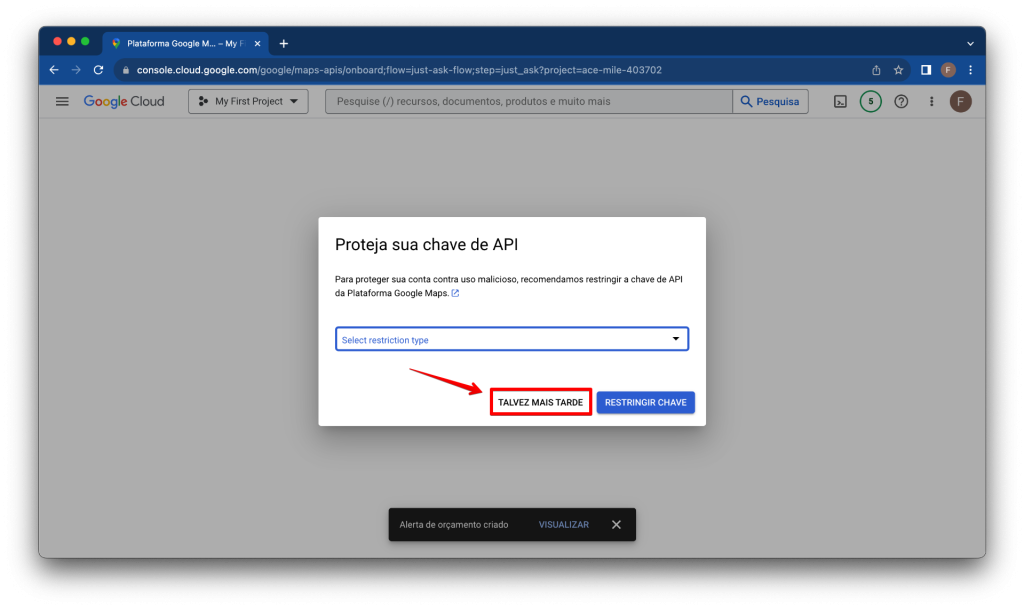The height and width of the screenshot is (609, 1024).
Task: Open the help question mark icon
Action: [901, 101]
